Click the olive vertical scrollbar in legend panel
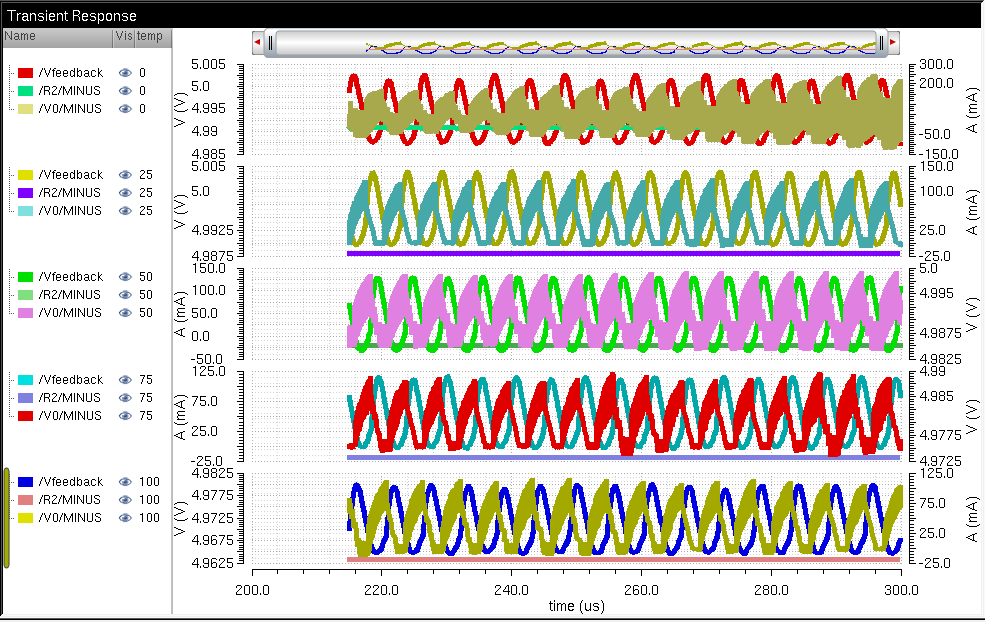The image size is (985, 622). 6,518
